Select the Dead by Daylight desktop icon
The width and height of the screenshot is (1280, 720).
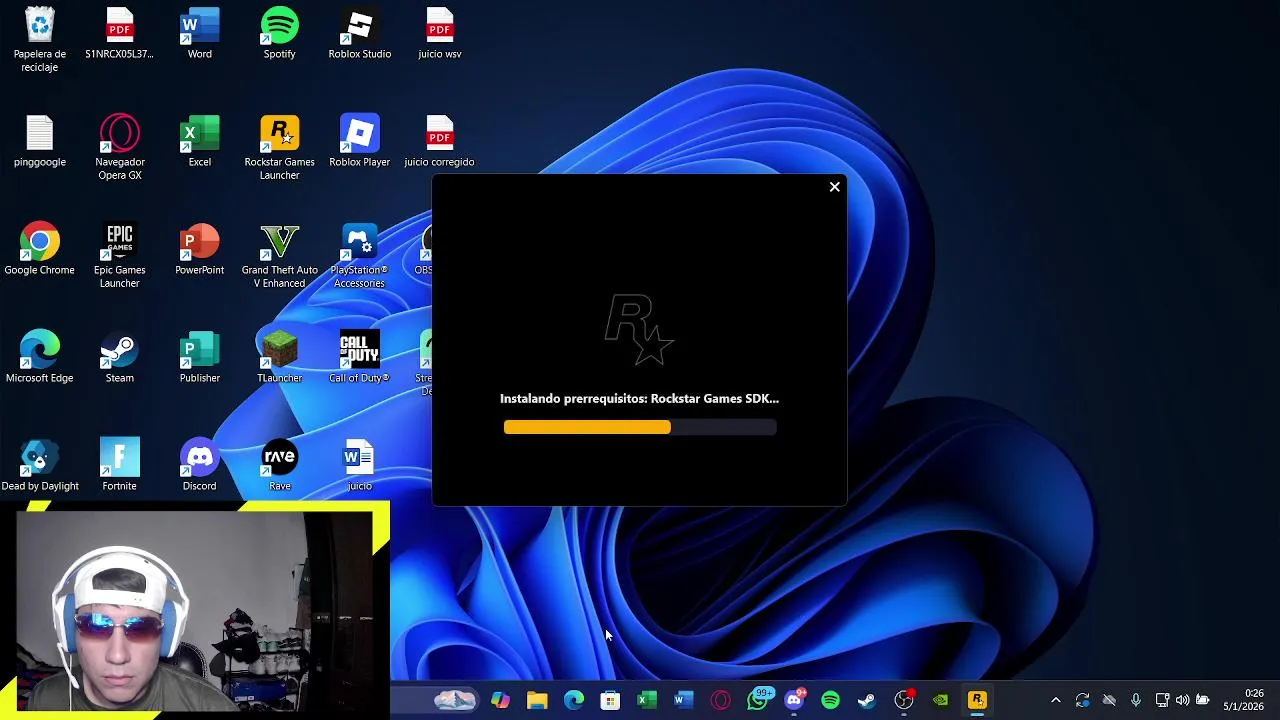pyautogui.click(x=40, y=465)
